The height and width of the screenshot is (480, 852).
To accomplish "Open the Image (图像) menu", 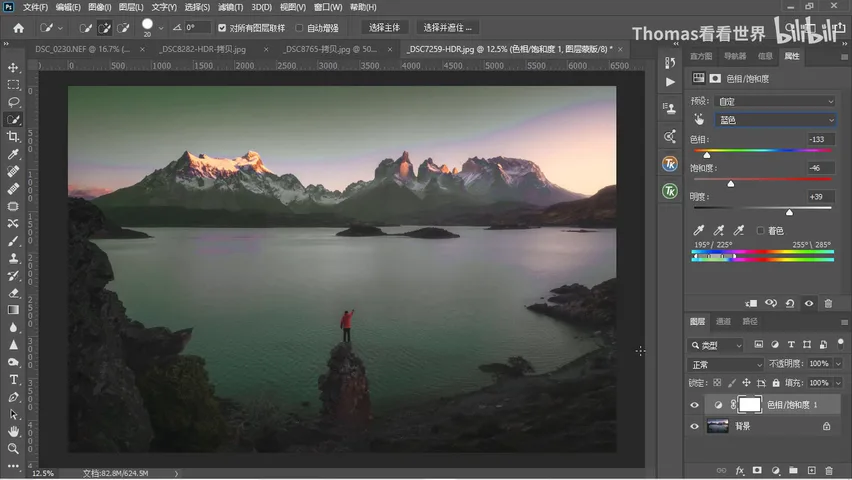I will (x=99, y=7).
